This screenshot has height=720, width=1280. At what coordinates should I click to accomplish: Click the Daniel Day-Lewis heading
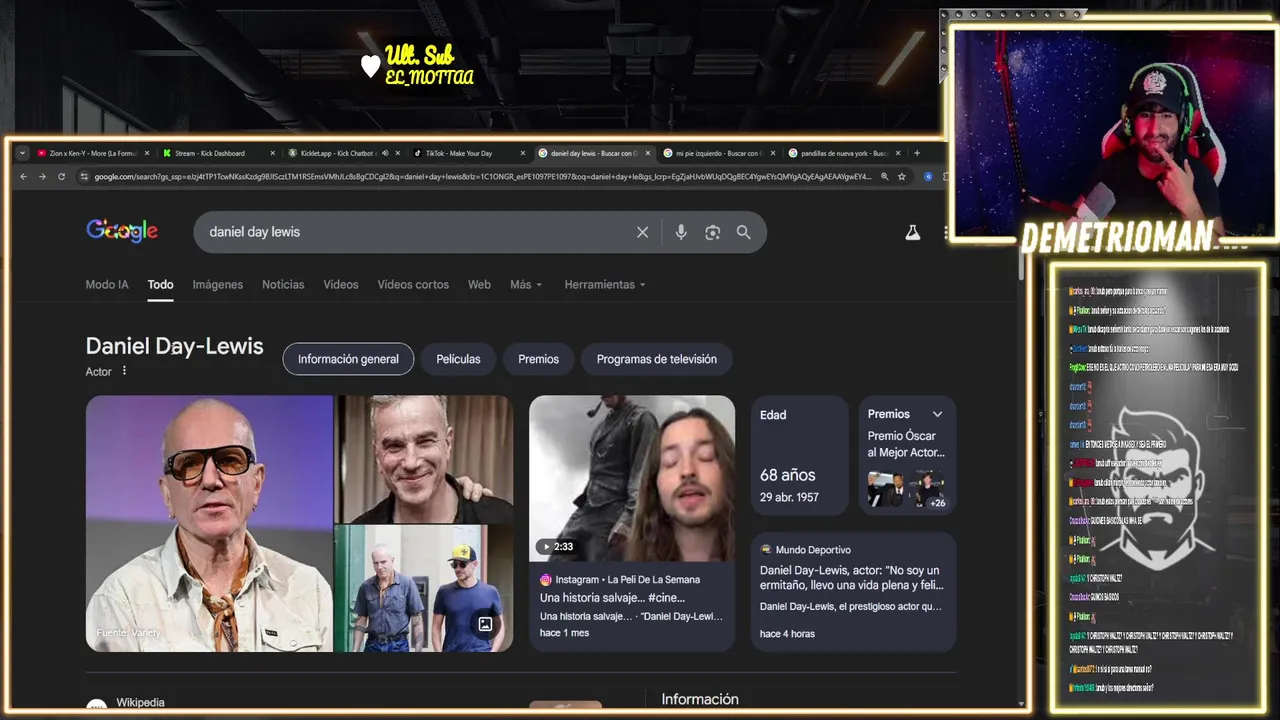tap(174, 346)
